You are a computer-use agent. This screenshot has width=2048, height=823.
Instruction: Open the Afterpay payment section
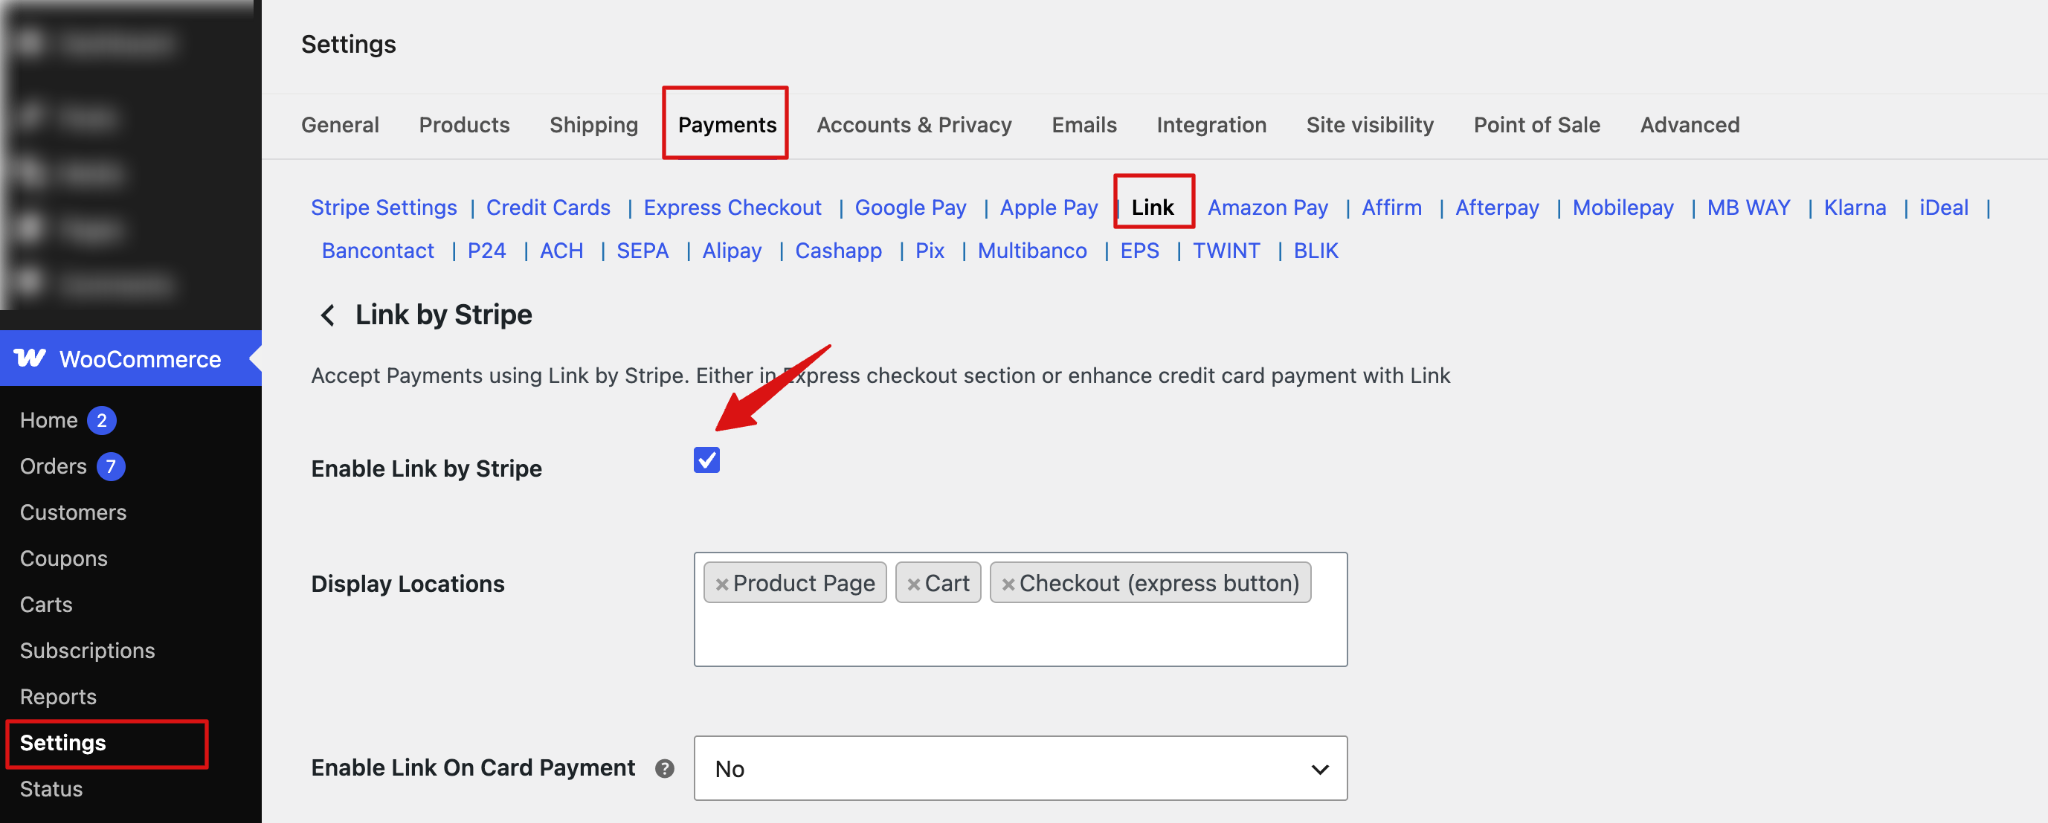1497,208
